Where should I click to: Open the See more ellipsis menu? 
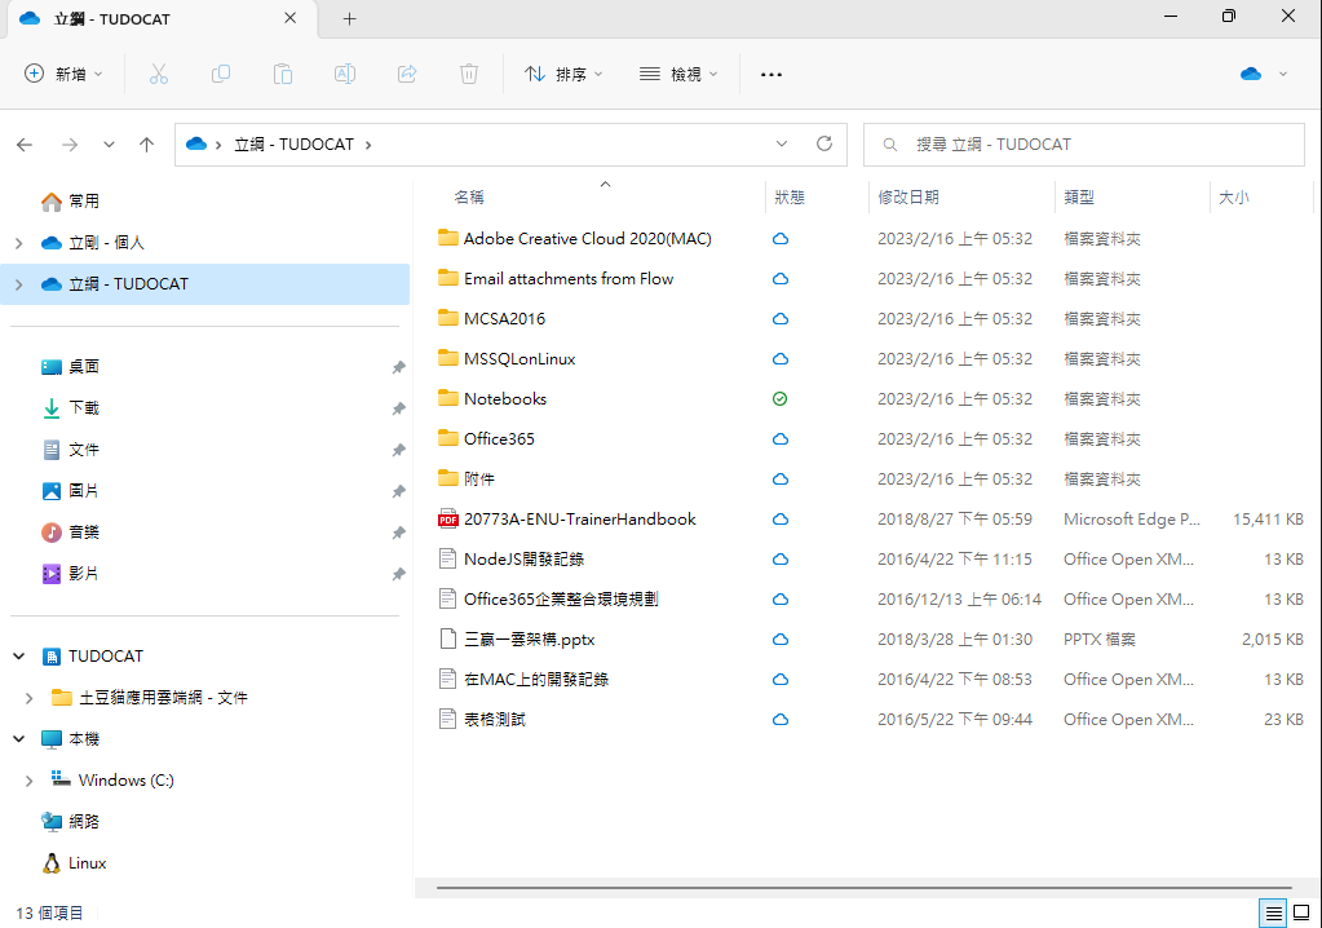point(771,74)
